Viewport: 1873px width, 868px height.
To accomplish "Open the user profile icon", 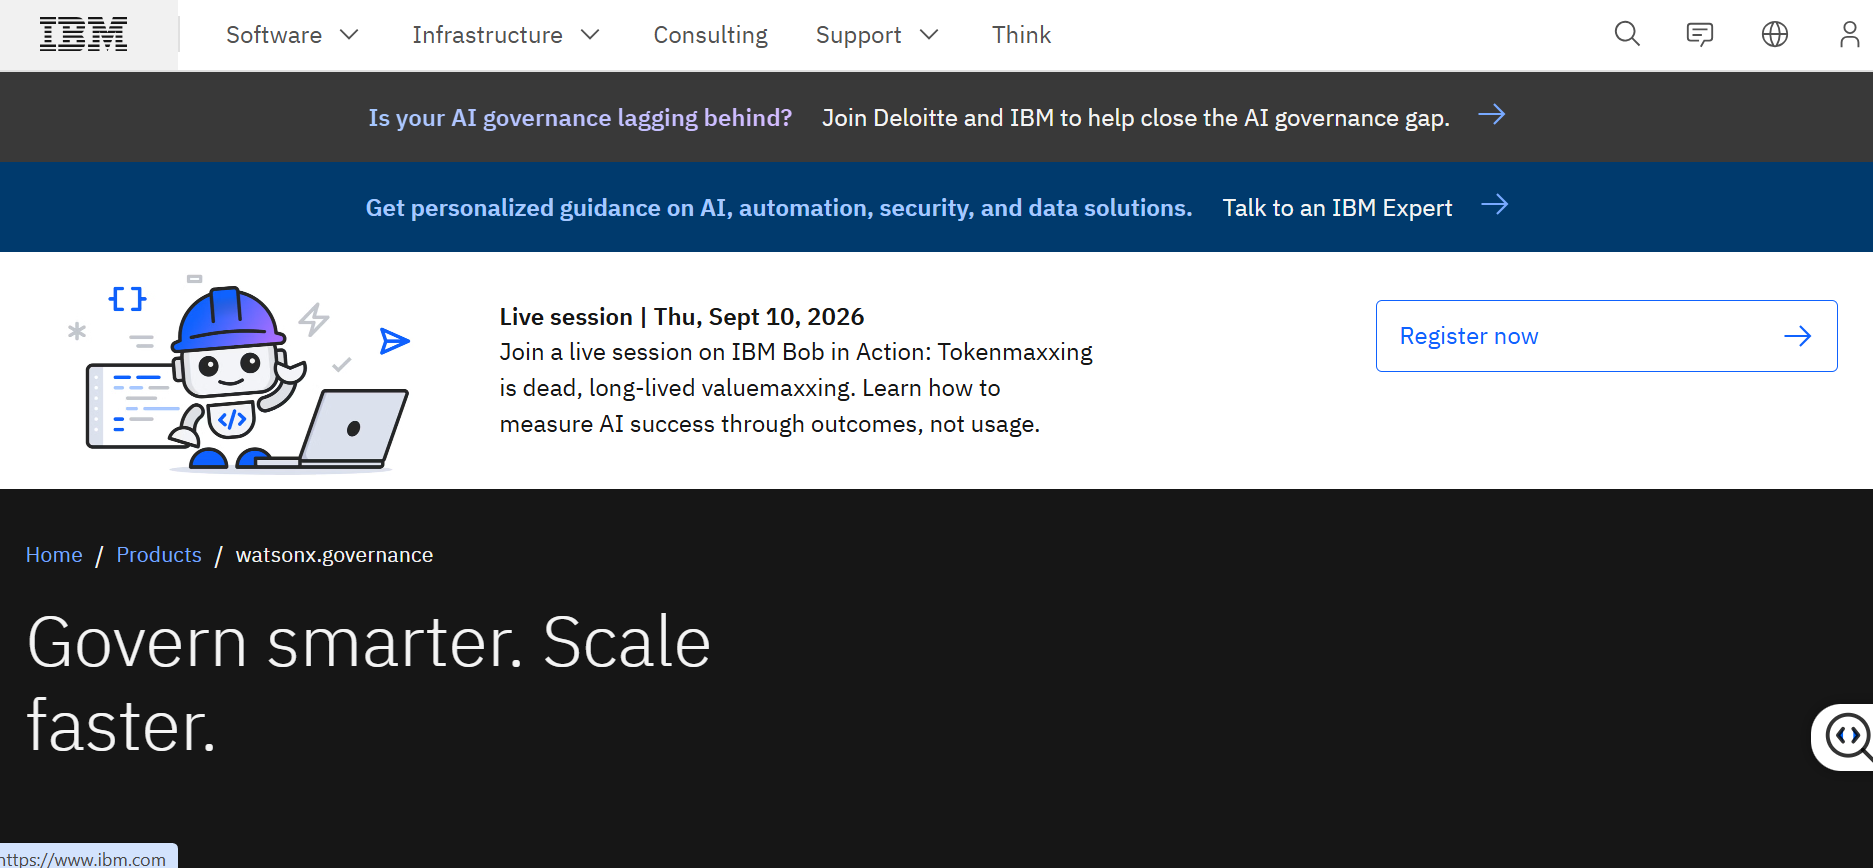I will [1849, 35].
